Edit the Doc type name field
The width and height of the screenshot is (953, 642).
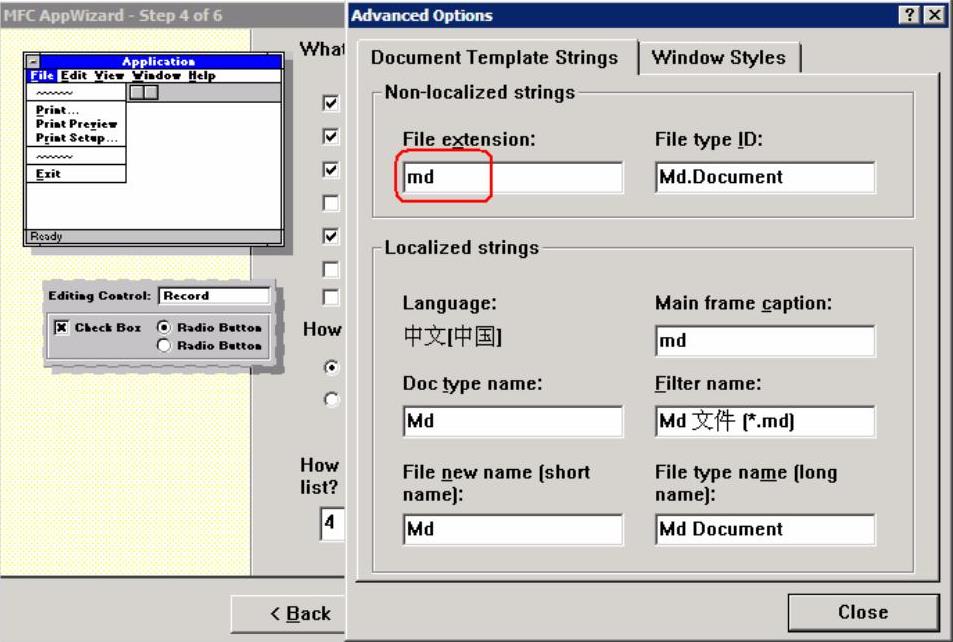coord(512,421)
